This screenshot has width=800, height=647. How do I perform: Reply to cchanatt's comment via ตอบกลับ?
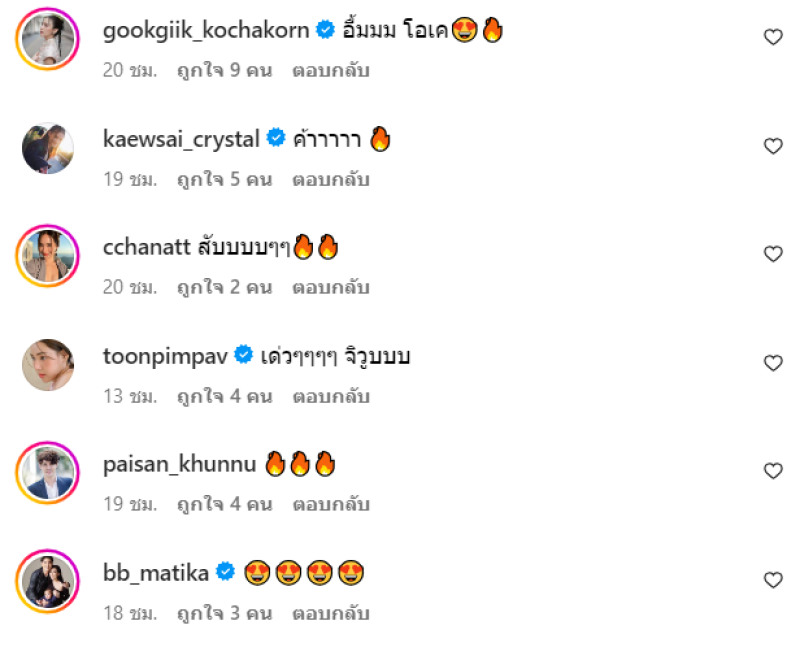(x=330, y=288)
